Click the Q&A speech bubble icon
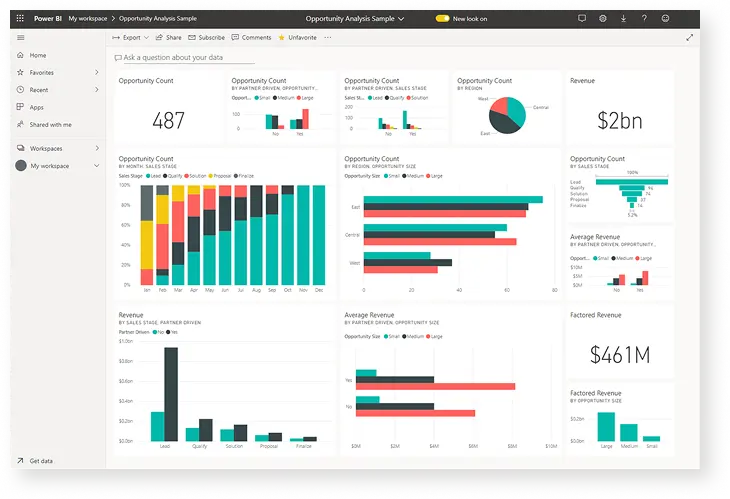The width and height of the screenshot is (730, 499). (118, 58)
